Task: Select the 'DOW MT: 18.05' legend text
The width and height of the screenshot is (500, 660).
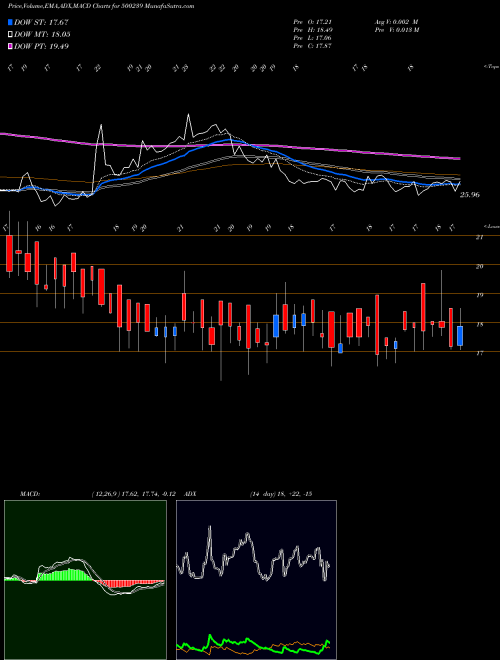Action: point(42,35)
